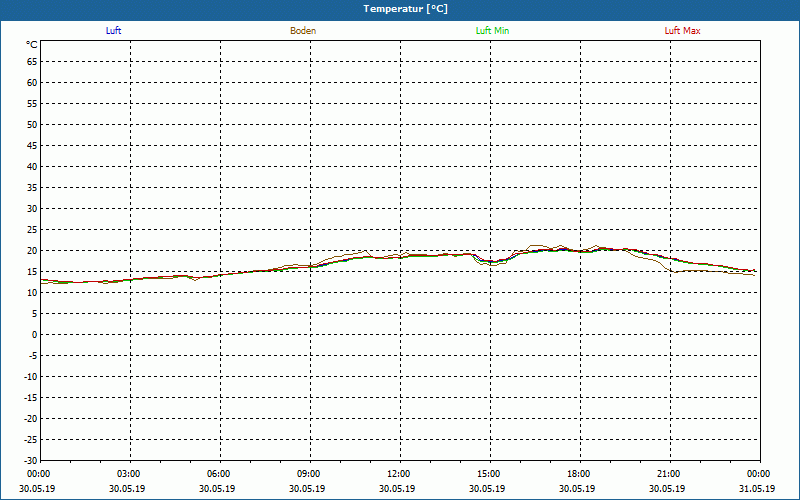
Task: Click the 25 y-axis label
Action: click(32, 230)
